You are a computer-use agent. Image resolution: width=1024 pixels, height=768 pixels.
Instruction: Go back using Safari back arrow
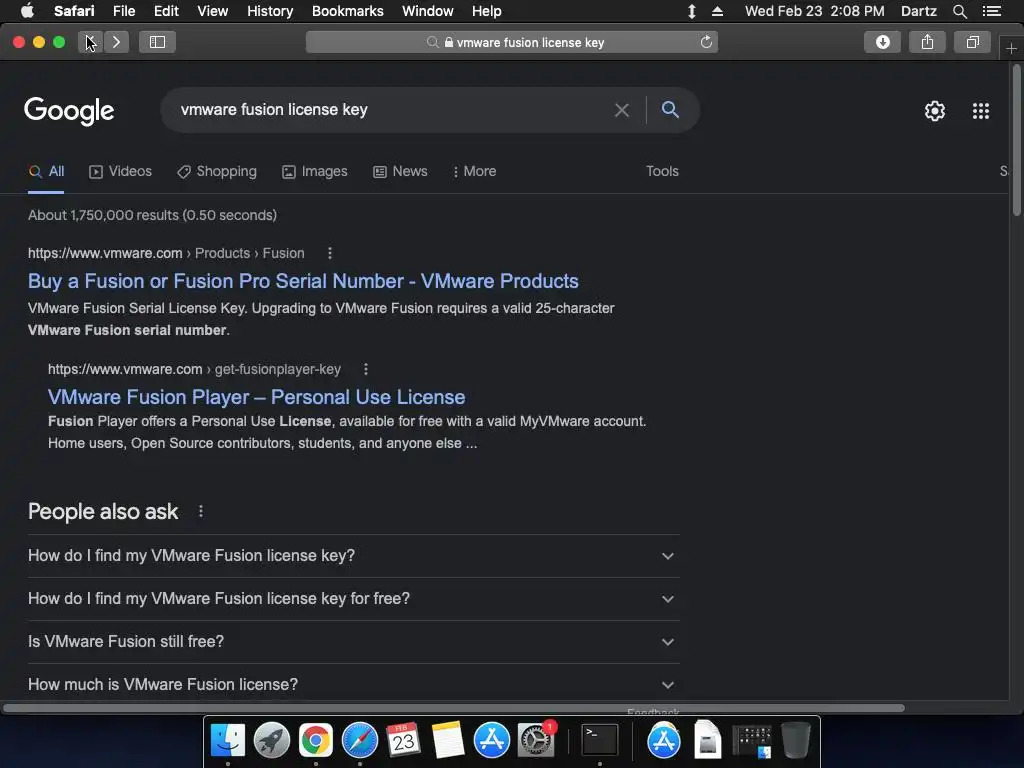[x=90, y=42]
